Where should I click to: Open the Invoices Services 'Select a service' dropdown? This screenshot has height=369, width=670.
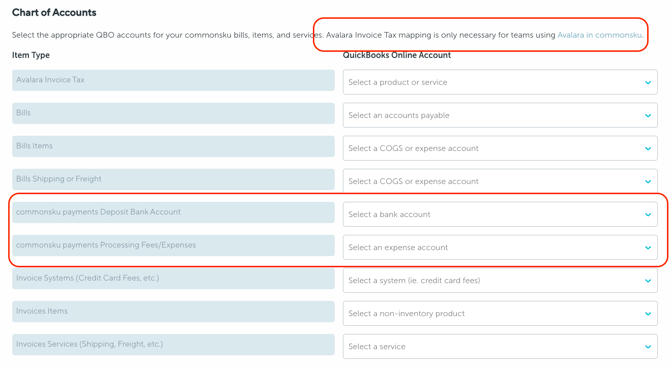tap(500, 346)
